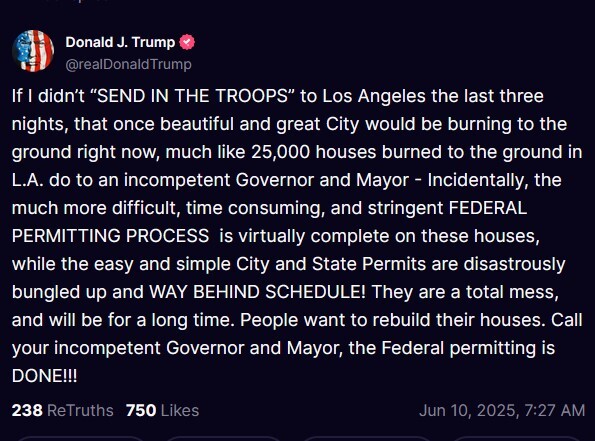Click the first action button outline at bottom left
Viewport: 595px width, 441px height.
pos(80,439)
